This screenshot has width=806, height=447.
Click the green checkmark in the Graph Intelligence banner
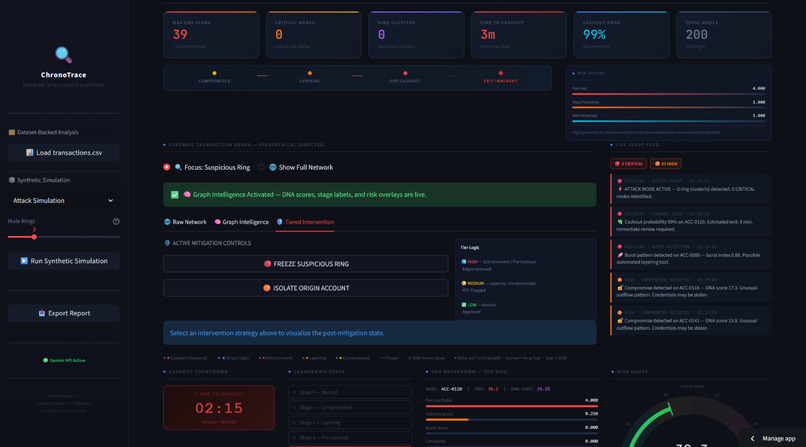click(175, 195)
